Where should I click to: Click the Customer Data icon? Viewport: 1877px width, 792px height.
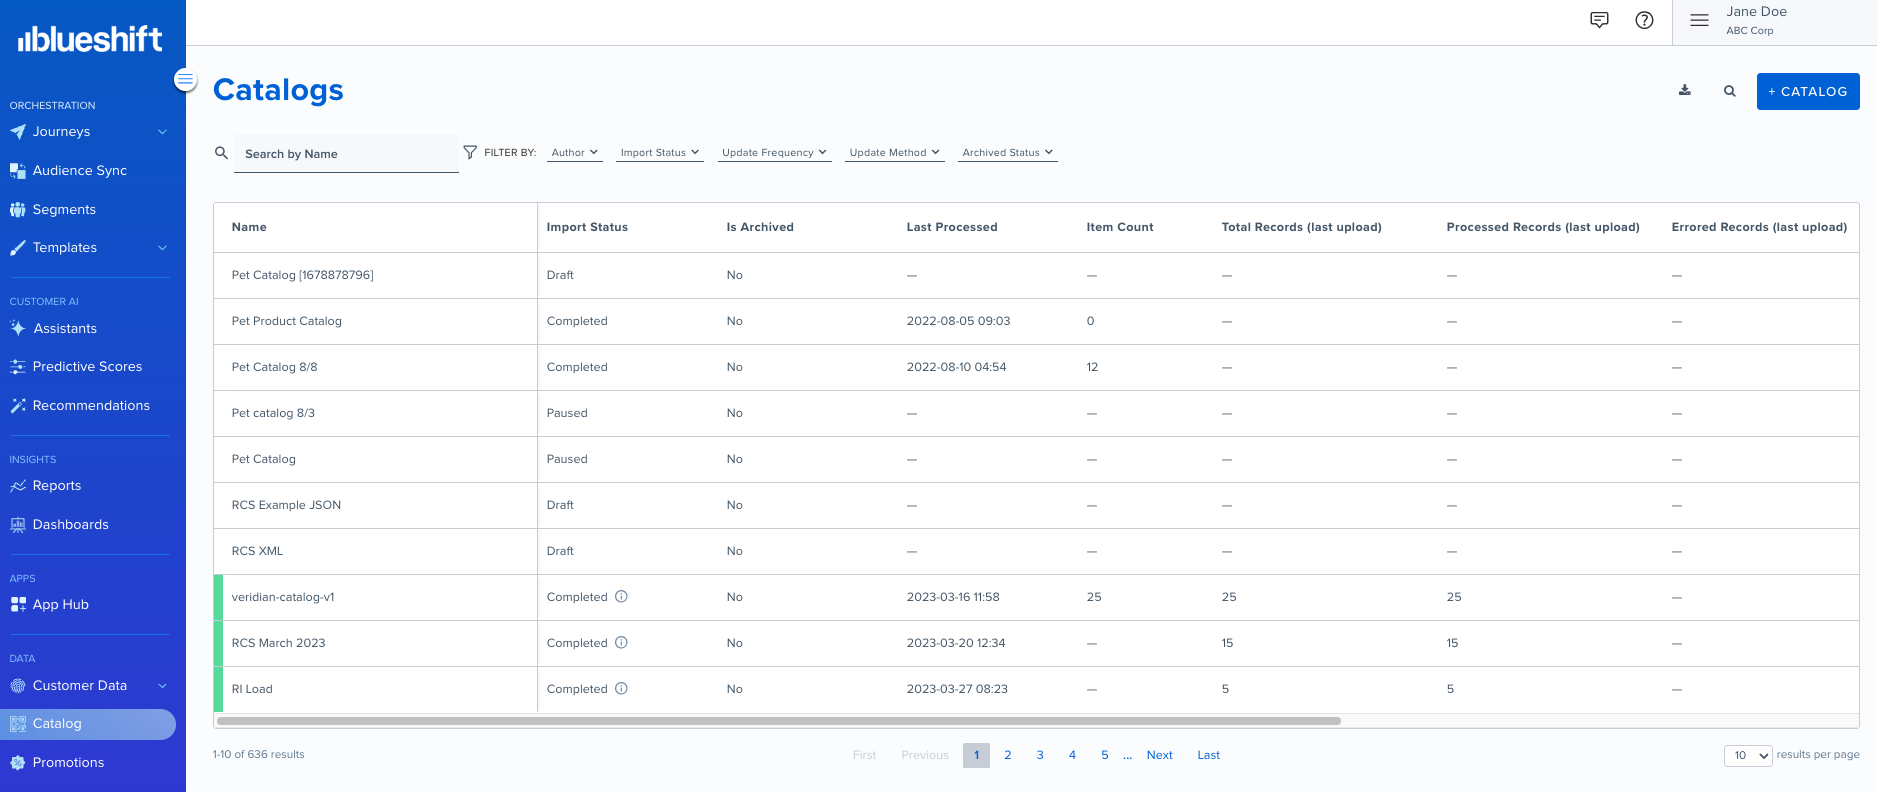point(18,685)
